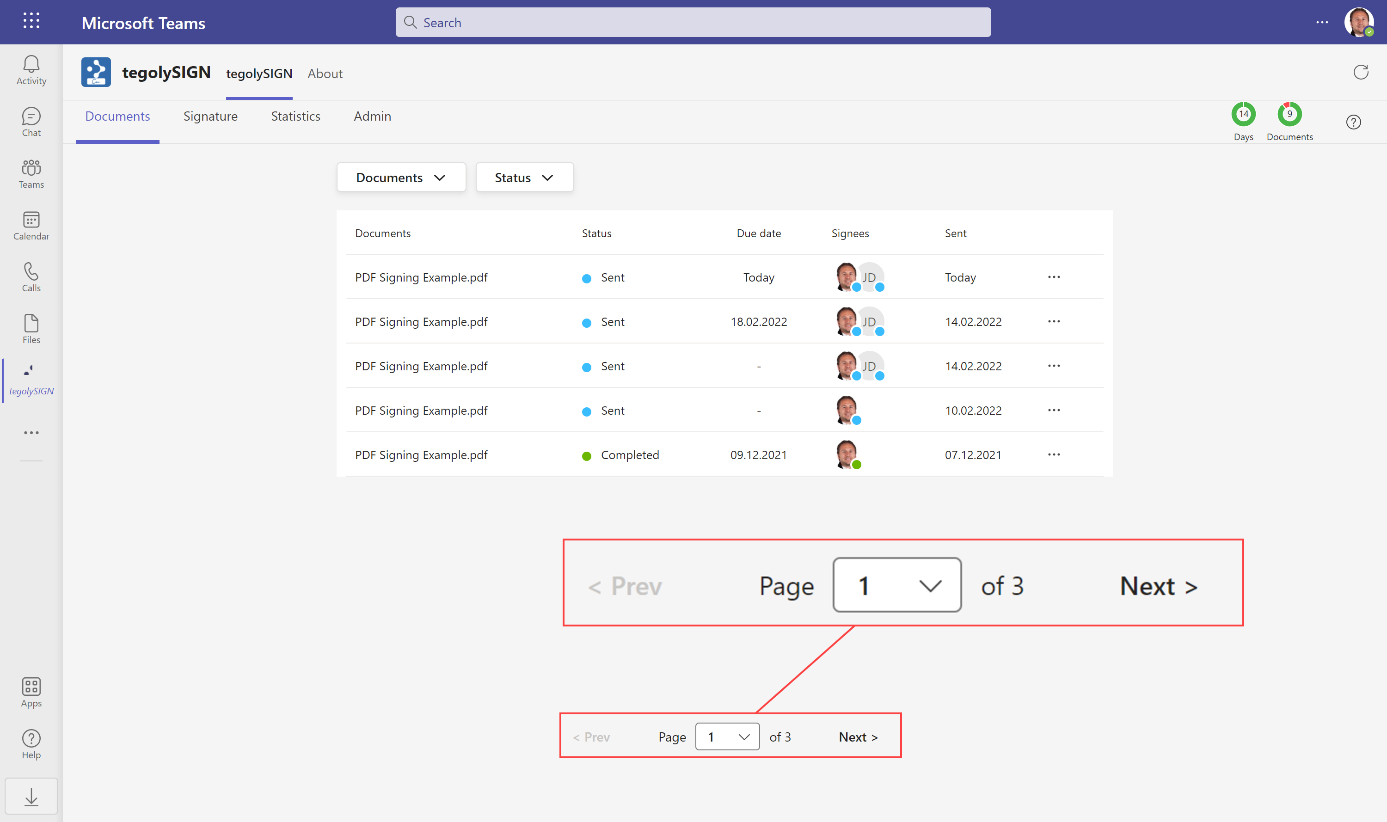The height and width of the screenshot is (822, 1387).
Task: Click the signee photo in Completed row
Action: 847,454
